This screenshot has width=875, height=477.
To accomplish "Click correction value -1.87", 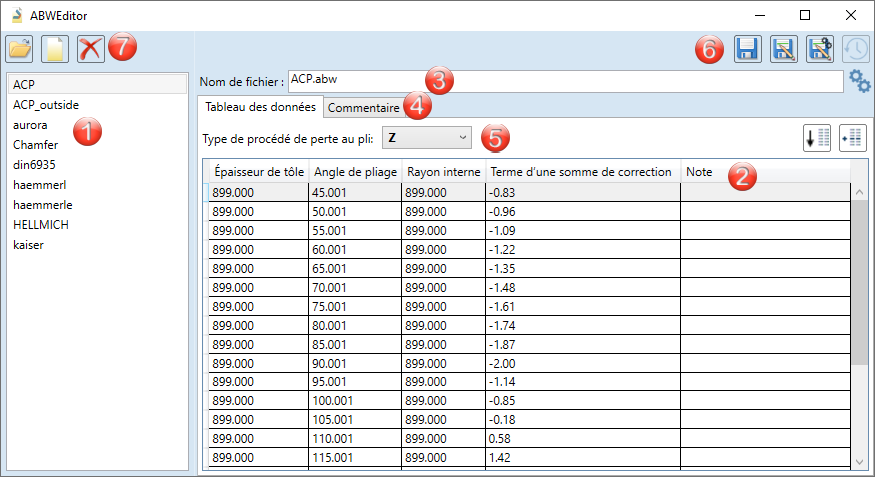I will pos(583,344).
